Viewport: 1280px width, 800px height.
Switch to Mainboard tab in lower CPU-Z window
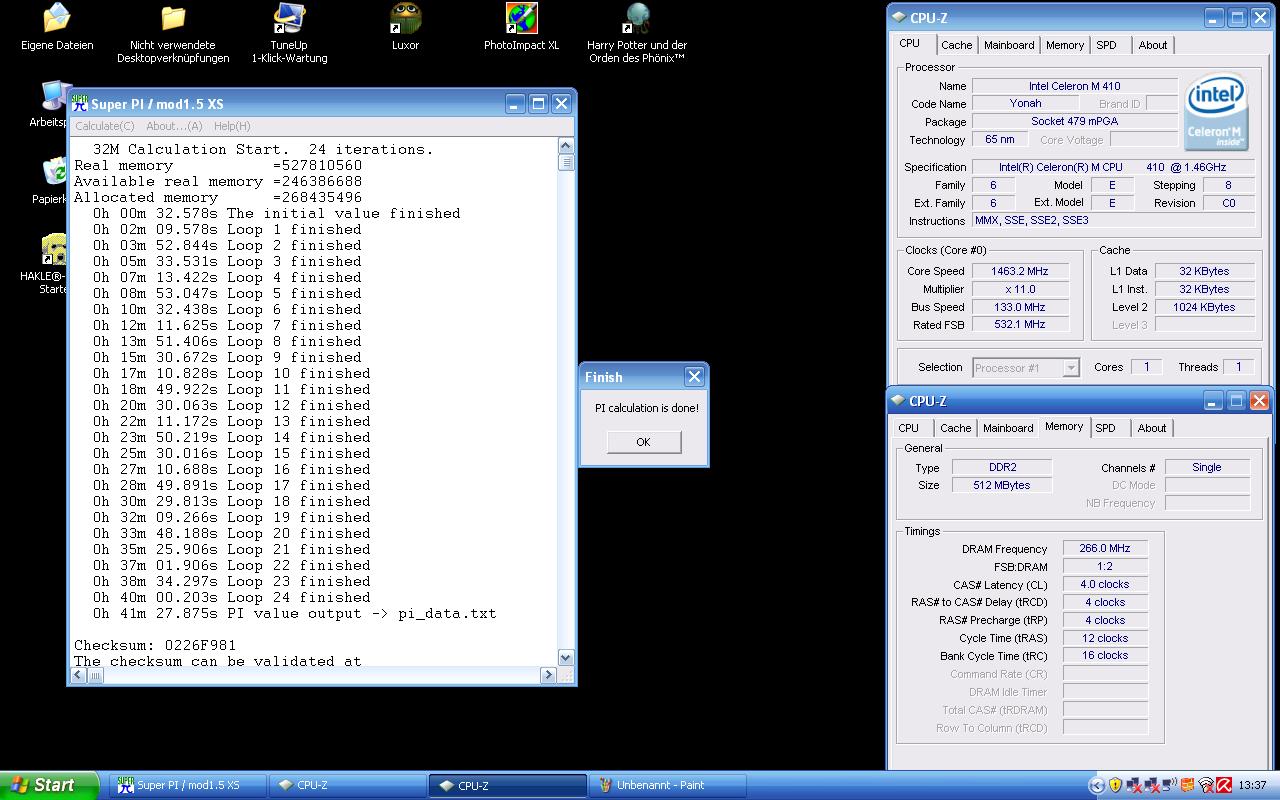coord(1008,428)
